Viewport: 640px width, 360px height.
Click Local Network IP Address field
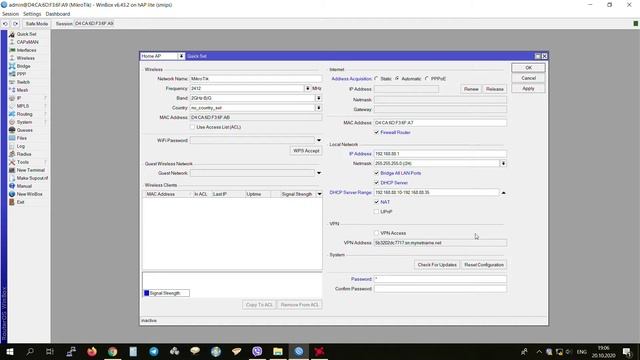440,153
